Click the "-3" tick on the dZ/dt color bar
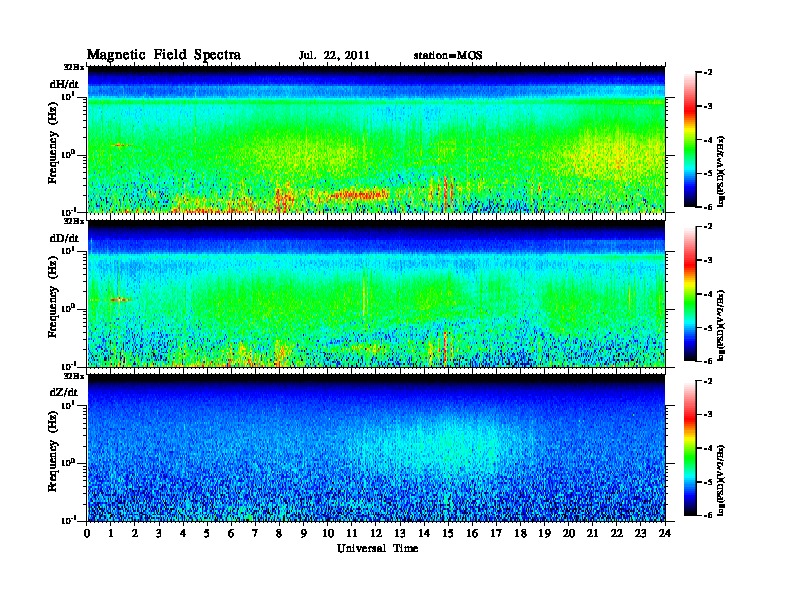Image resolution: width=792 pixels, height=612 pixels. [707, 415]
